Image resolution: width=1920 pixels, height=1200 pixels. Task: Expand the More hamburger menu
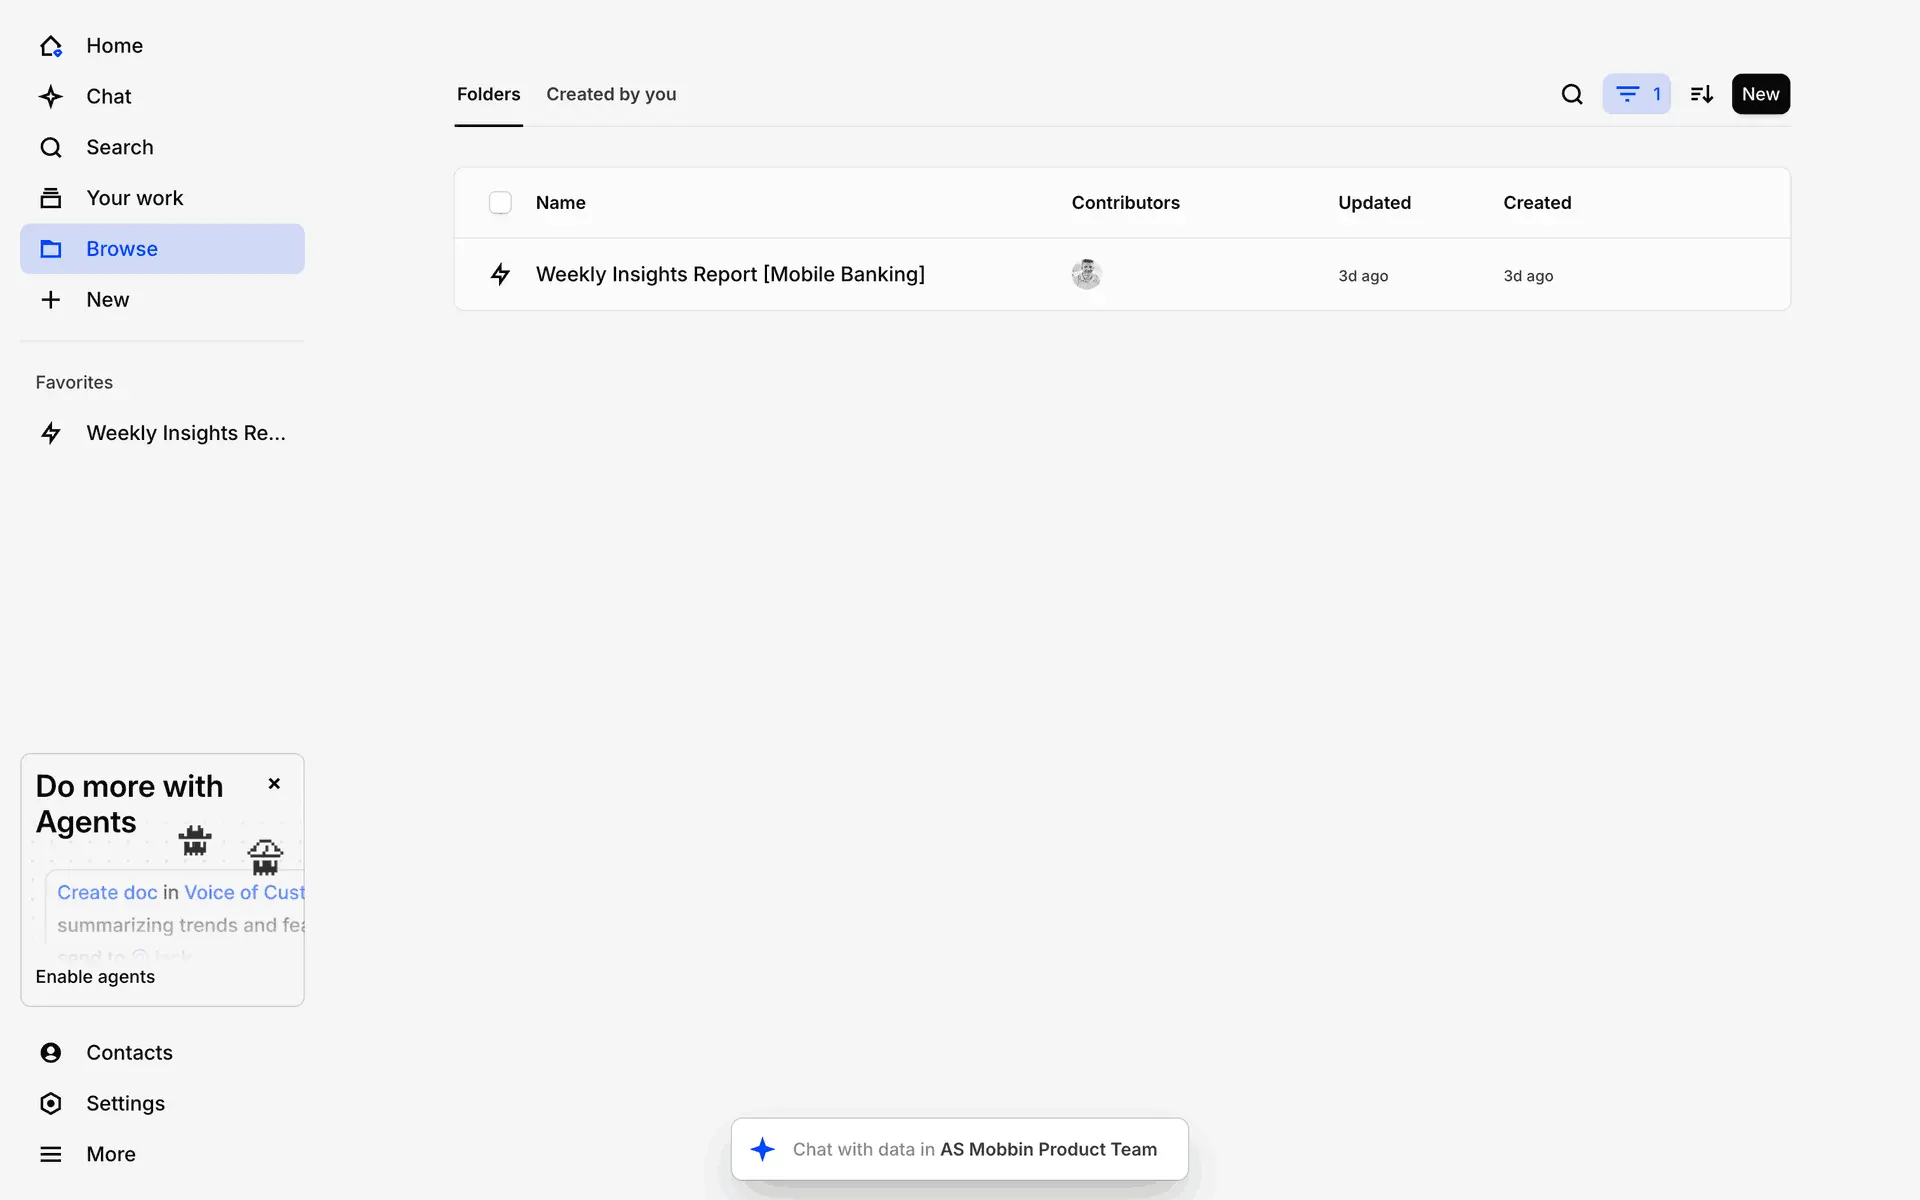click(x=51, y=1154)
